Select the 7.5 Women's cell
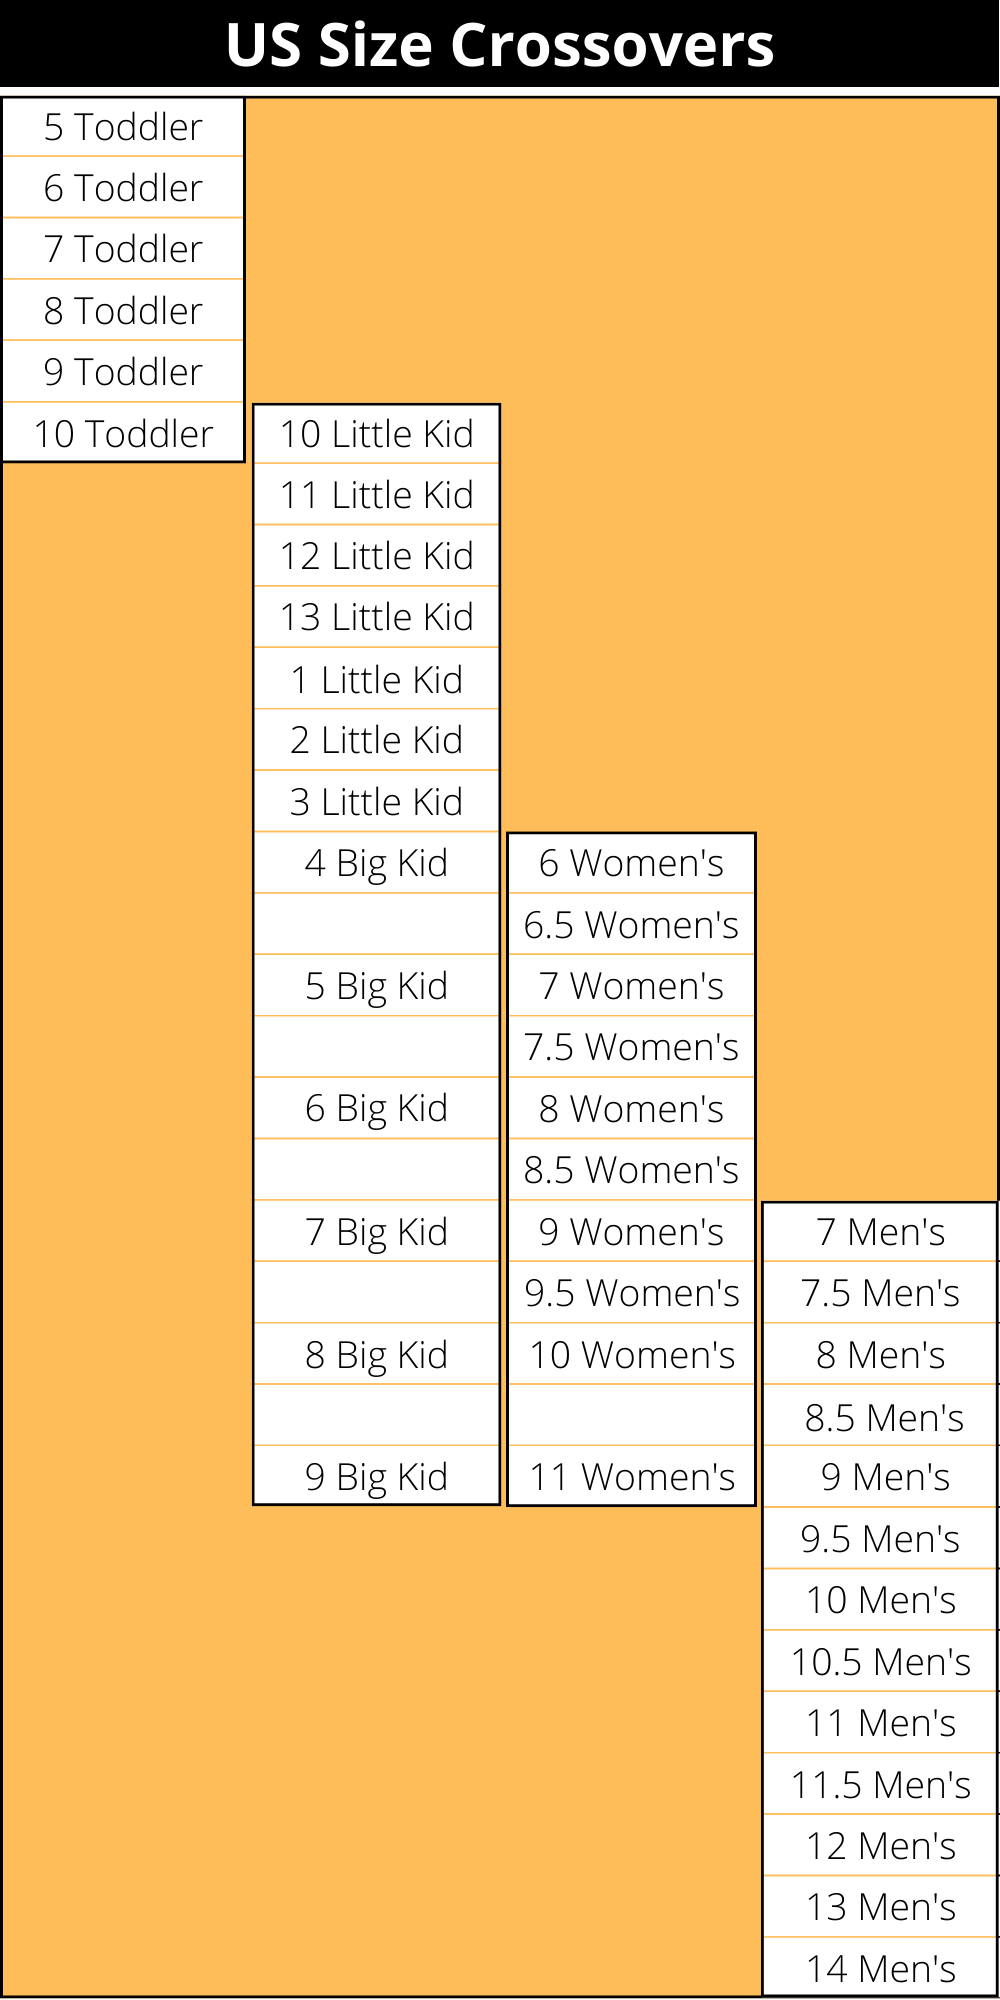Viewport: 1000px width, 2000px height. pos(631,1047)
